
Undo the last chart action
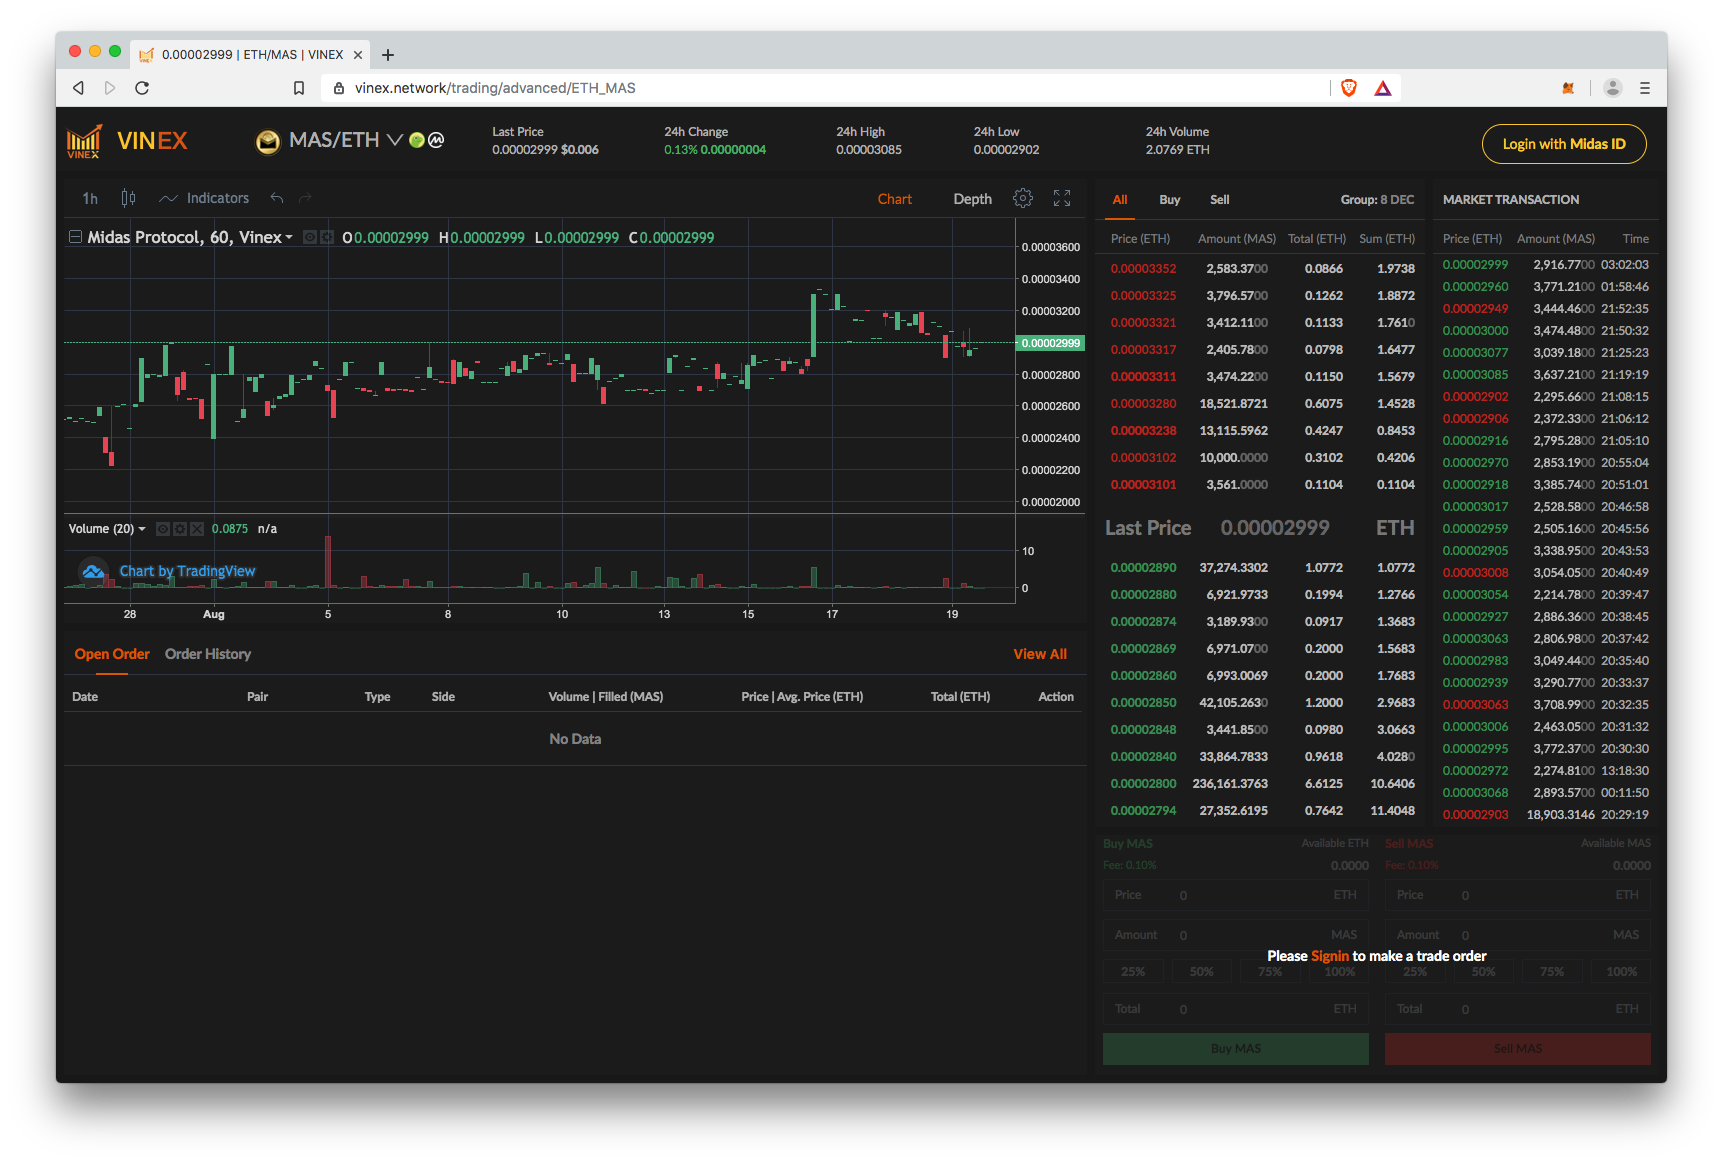[277, 198]
